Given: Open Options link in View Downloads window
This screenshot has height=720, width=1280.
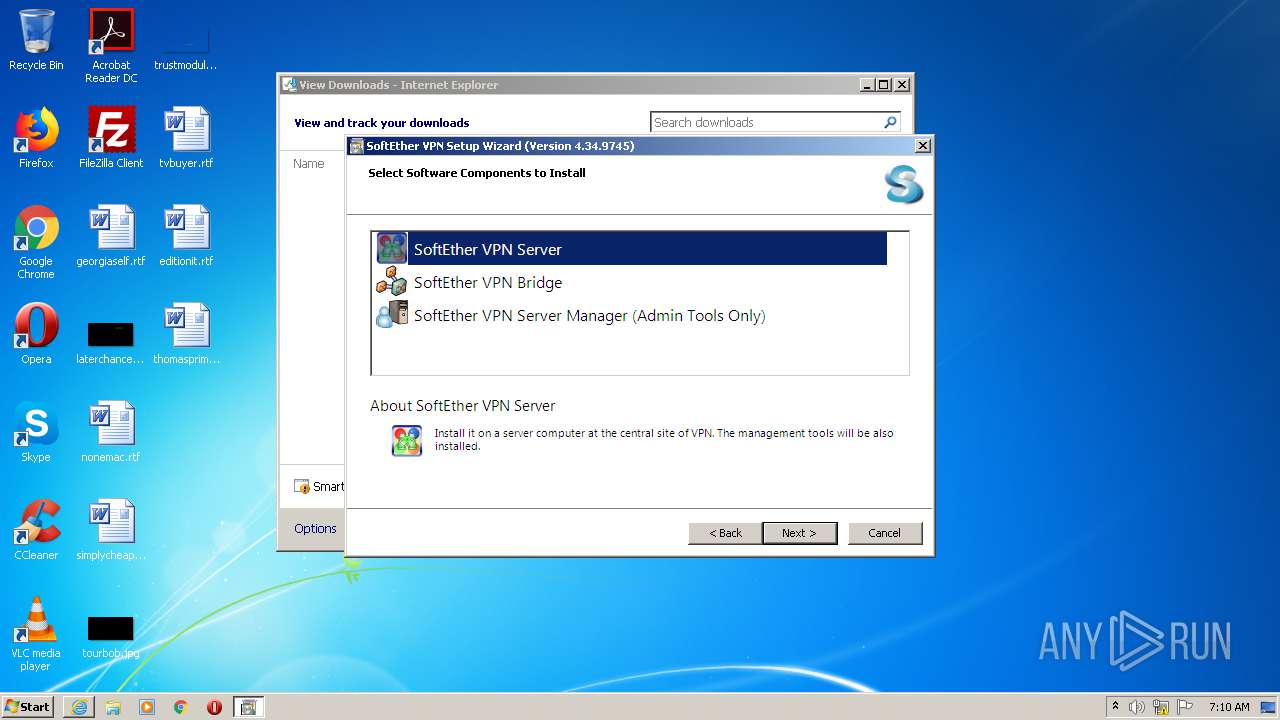Looking at the screenshot, I should tap(315, 528).
